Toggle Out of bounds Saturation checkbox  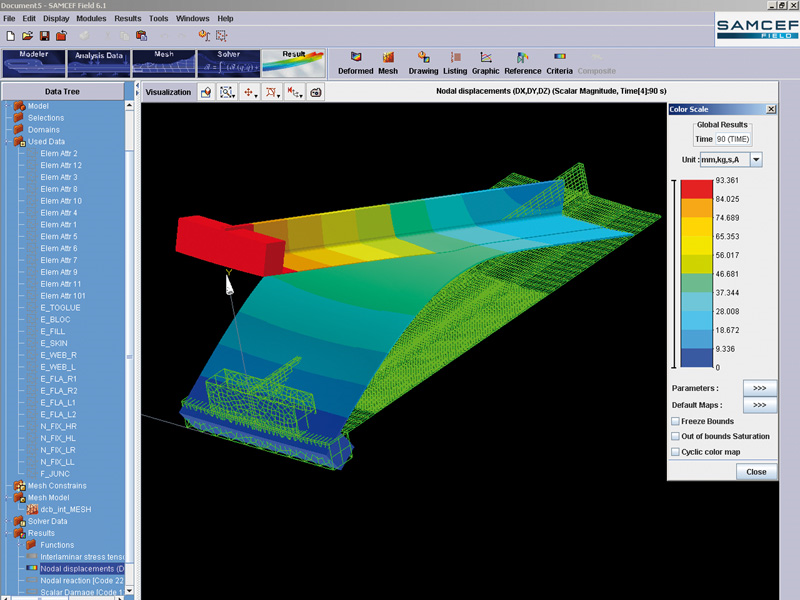click(x=676, y=437)
